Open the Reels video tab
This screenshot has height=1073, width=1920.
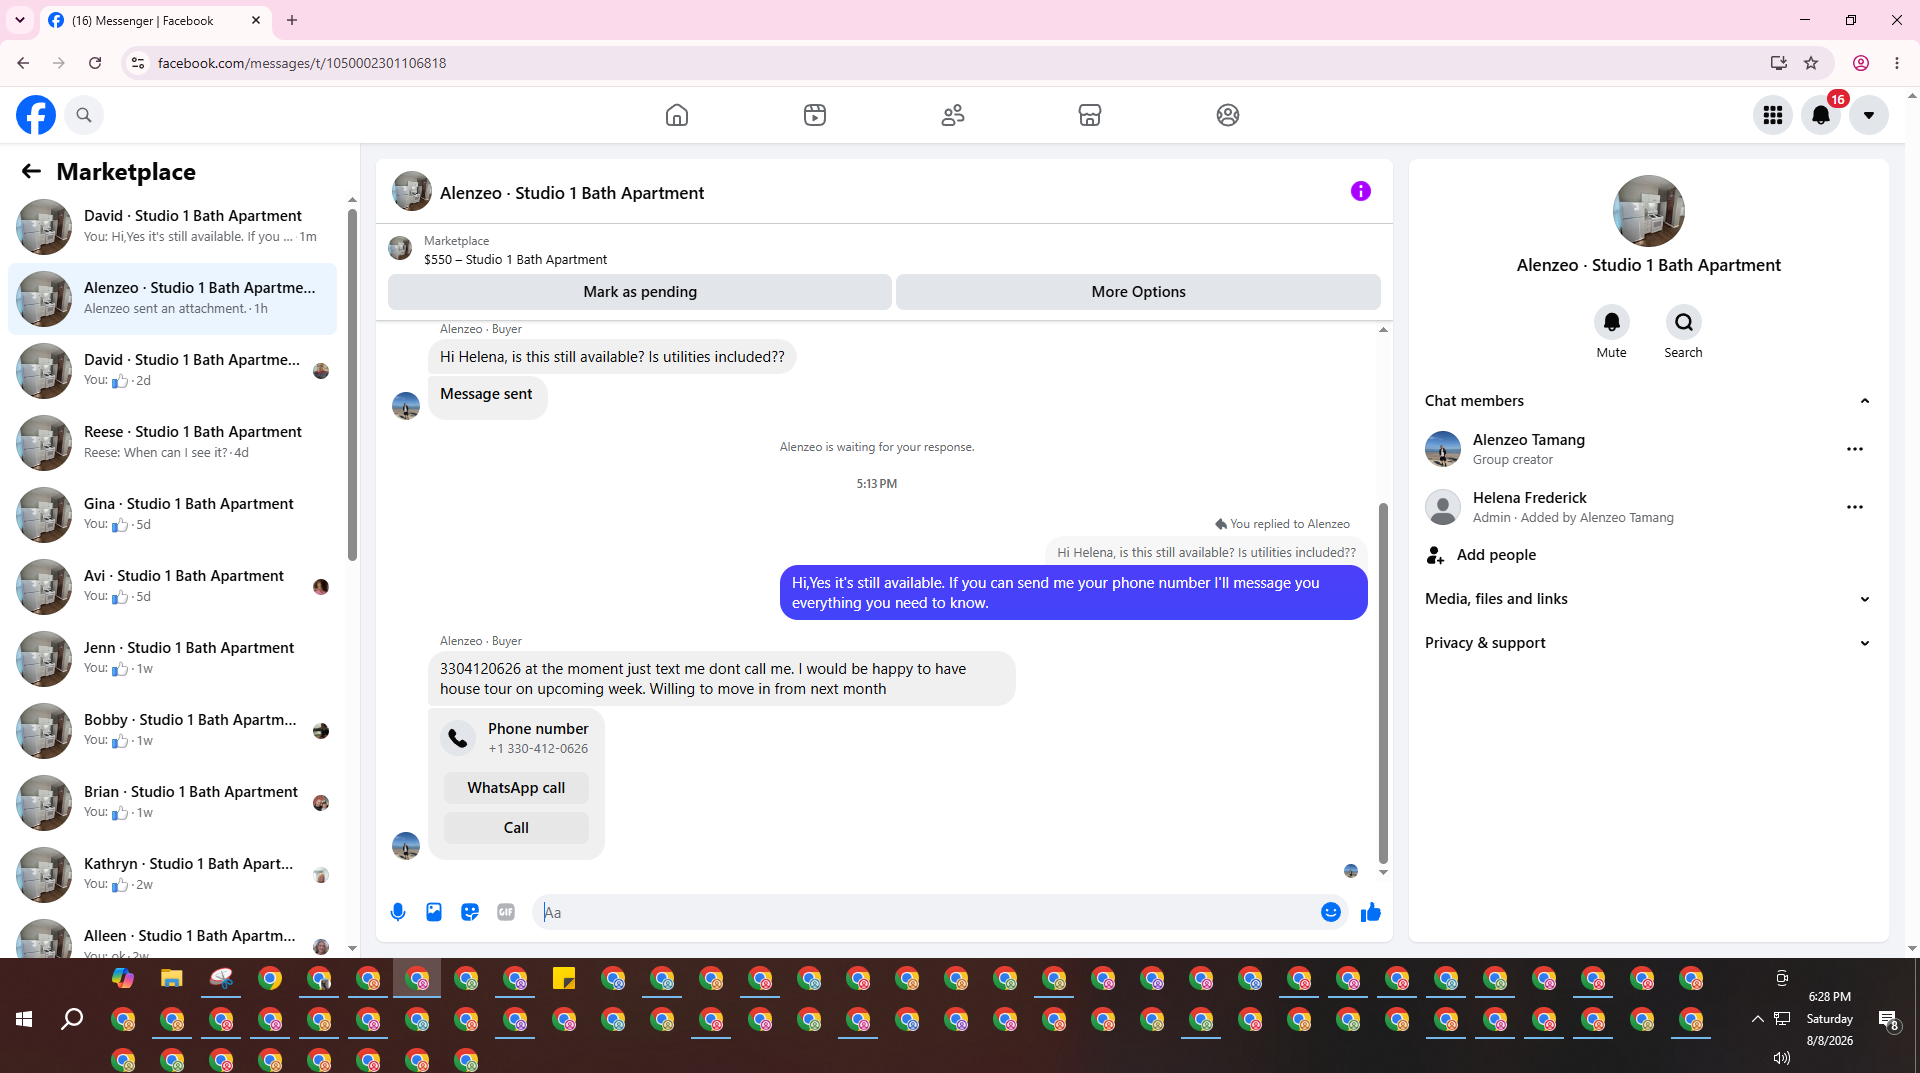click(x=815, y=115)
